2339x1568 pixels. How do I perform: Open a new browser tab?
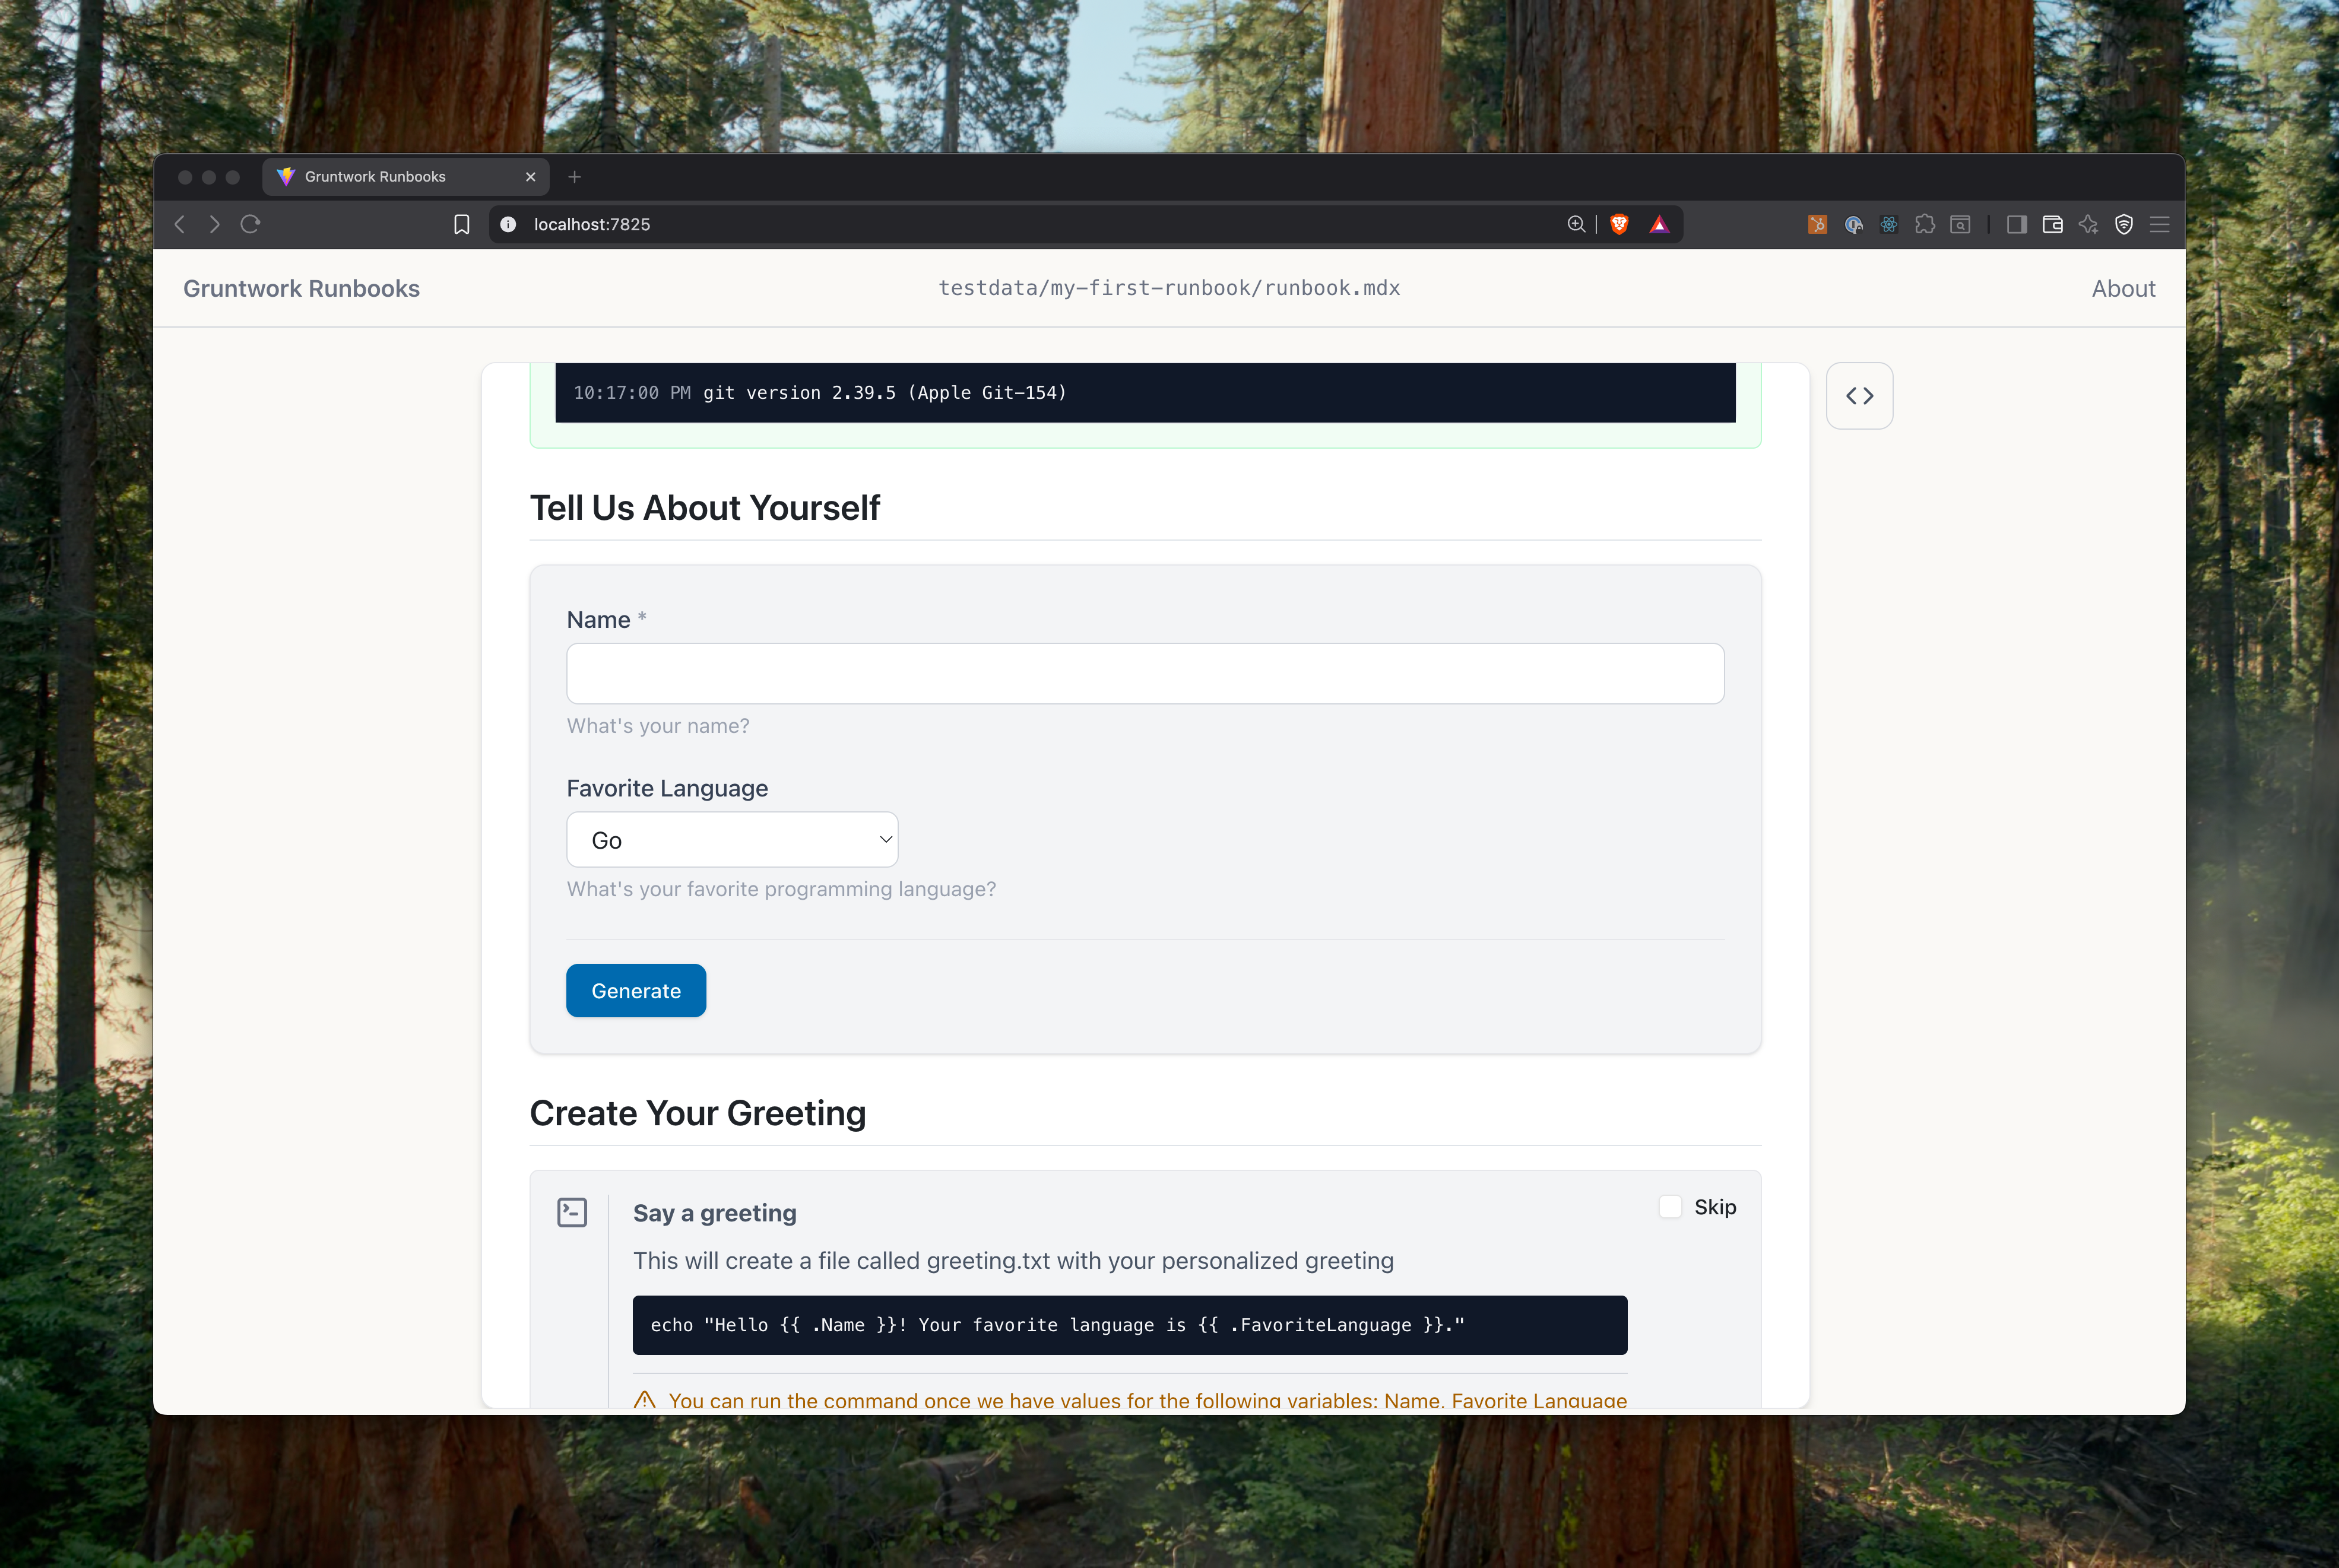tap(574, 177)
